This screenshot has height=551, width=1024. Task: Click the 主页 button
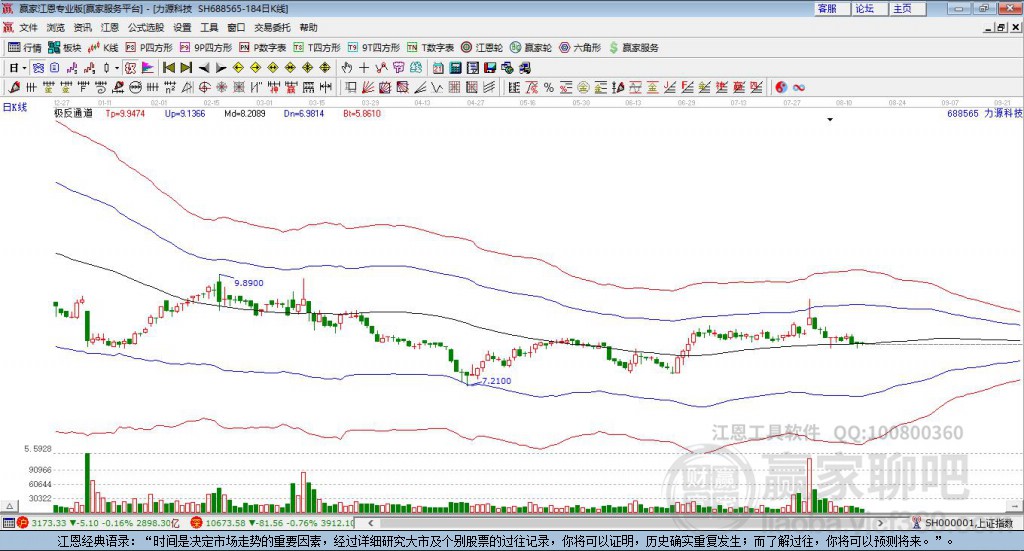[908, 8]
